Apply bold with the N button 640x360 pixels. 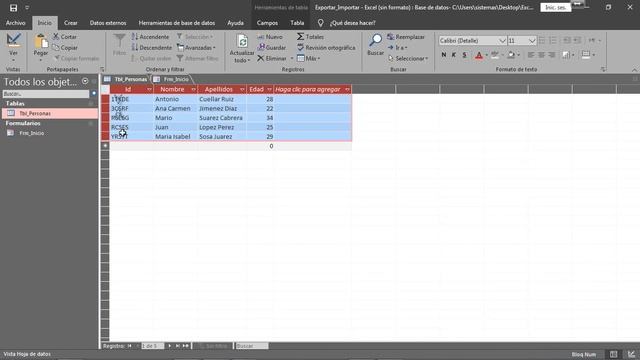tap(444, 55)
